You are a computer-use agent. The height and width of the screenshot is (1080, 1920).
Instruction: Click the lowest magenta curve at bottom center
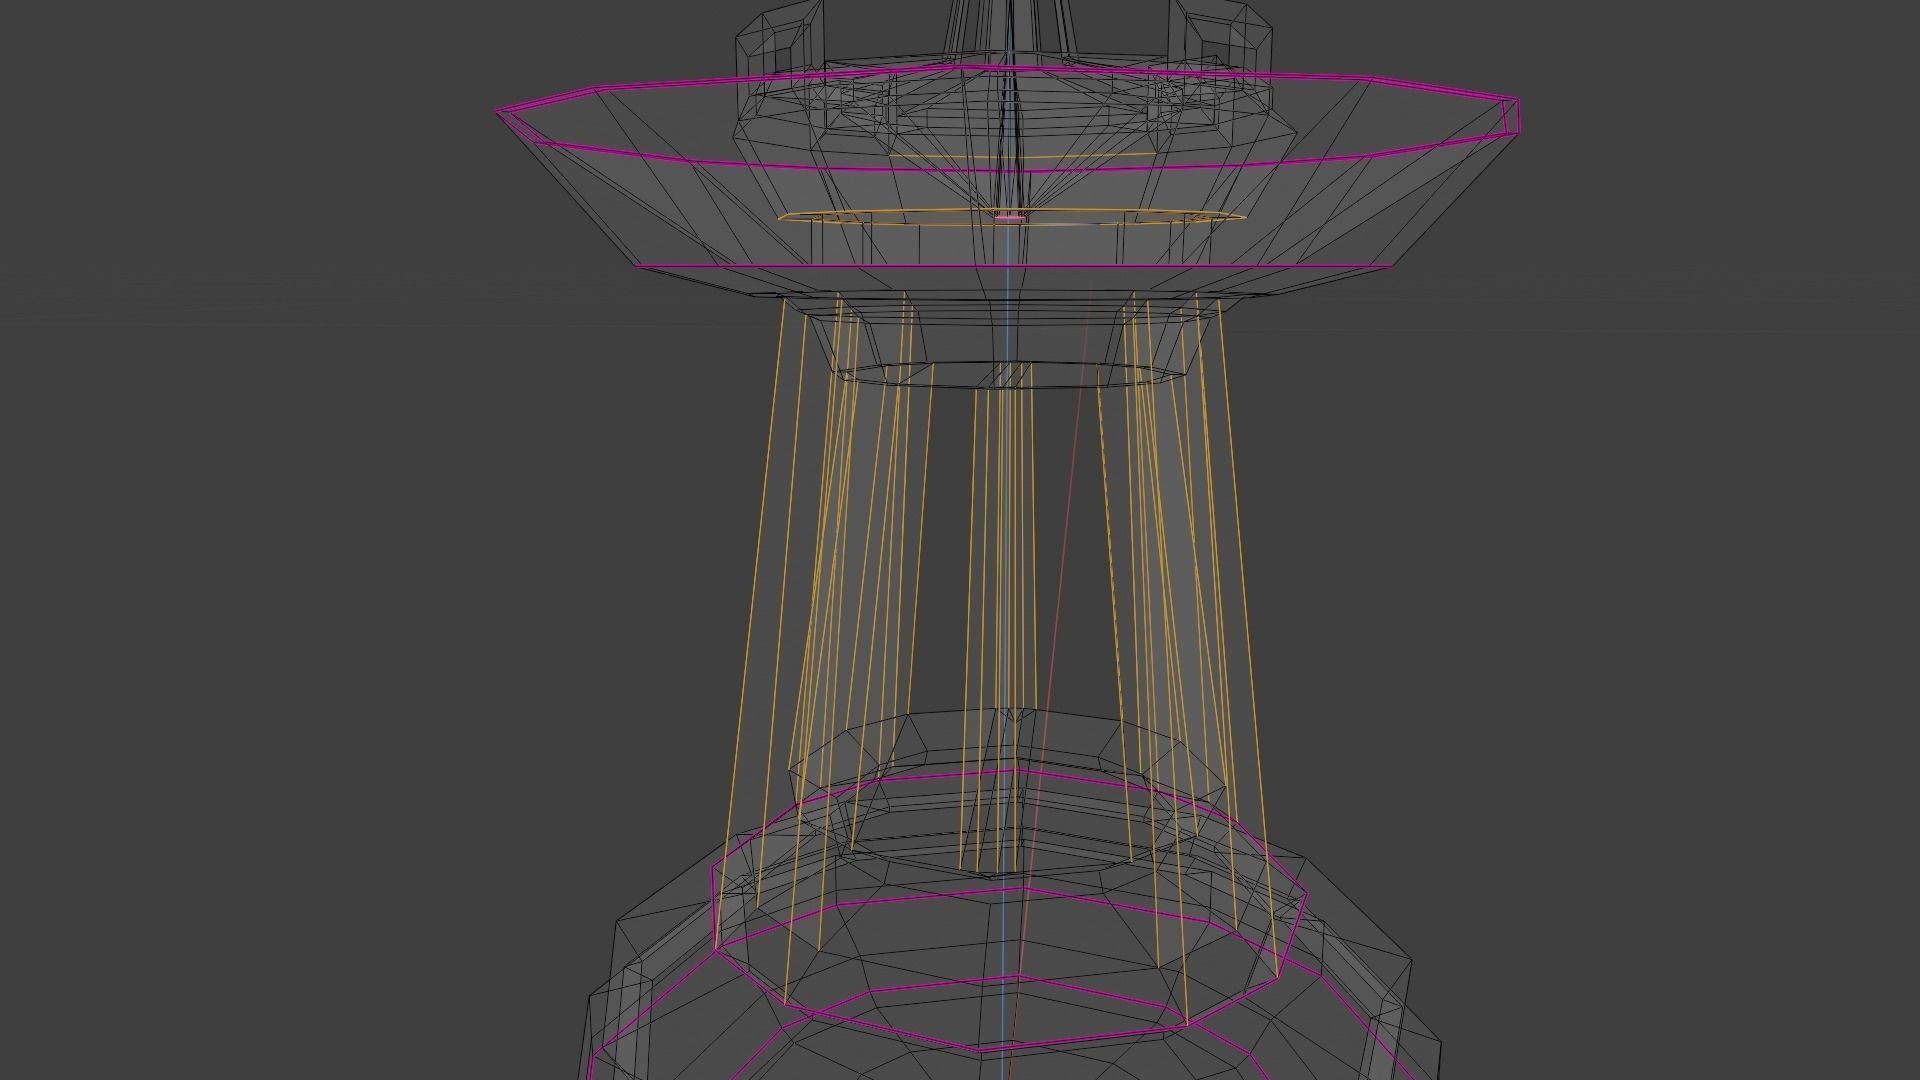coord(980,1050)
